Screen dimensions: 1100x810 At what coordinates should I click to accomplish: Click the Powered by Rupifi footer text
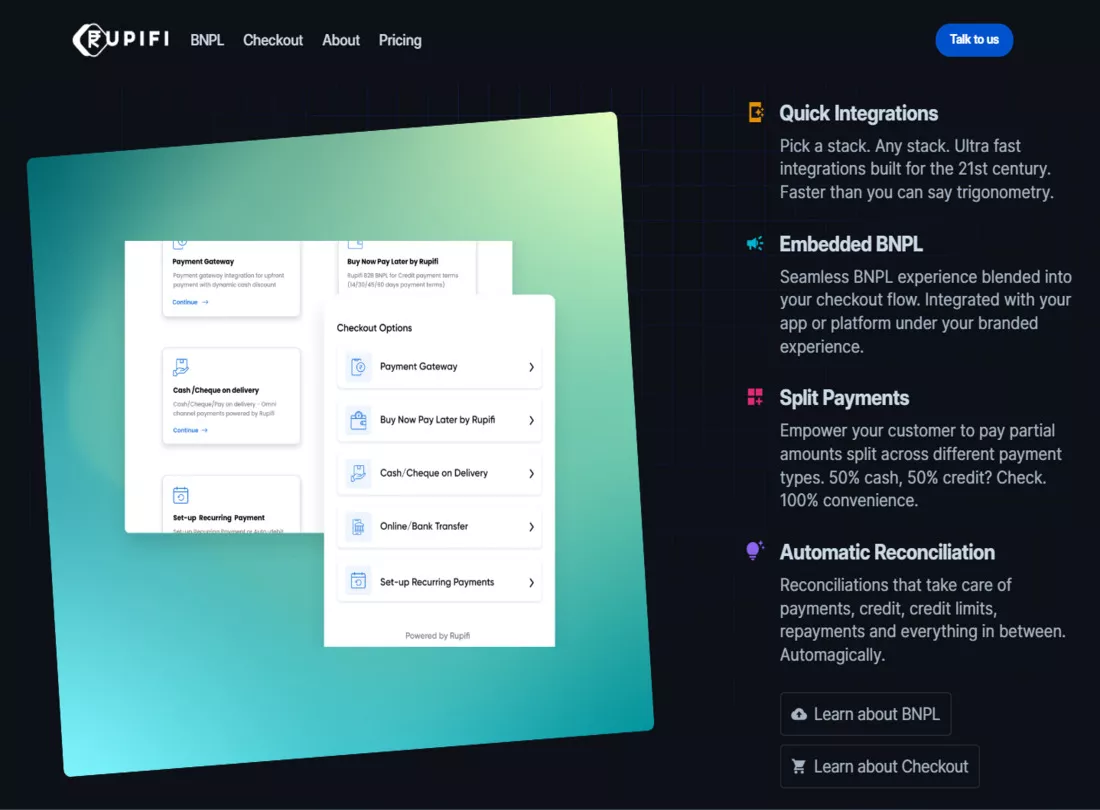pos(438,635)
